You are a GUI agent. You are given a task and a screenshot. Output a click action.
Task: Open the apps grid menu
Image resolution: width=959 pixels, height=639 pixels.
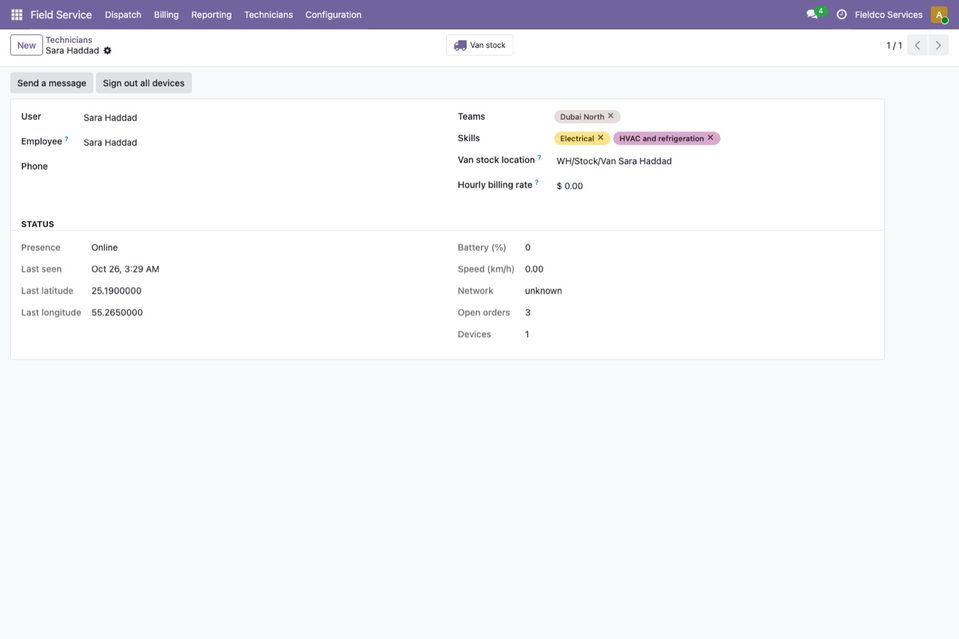coord(17,15)
